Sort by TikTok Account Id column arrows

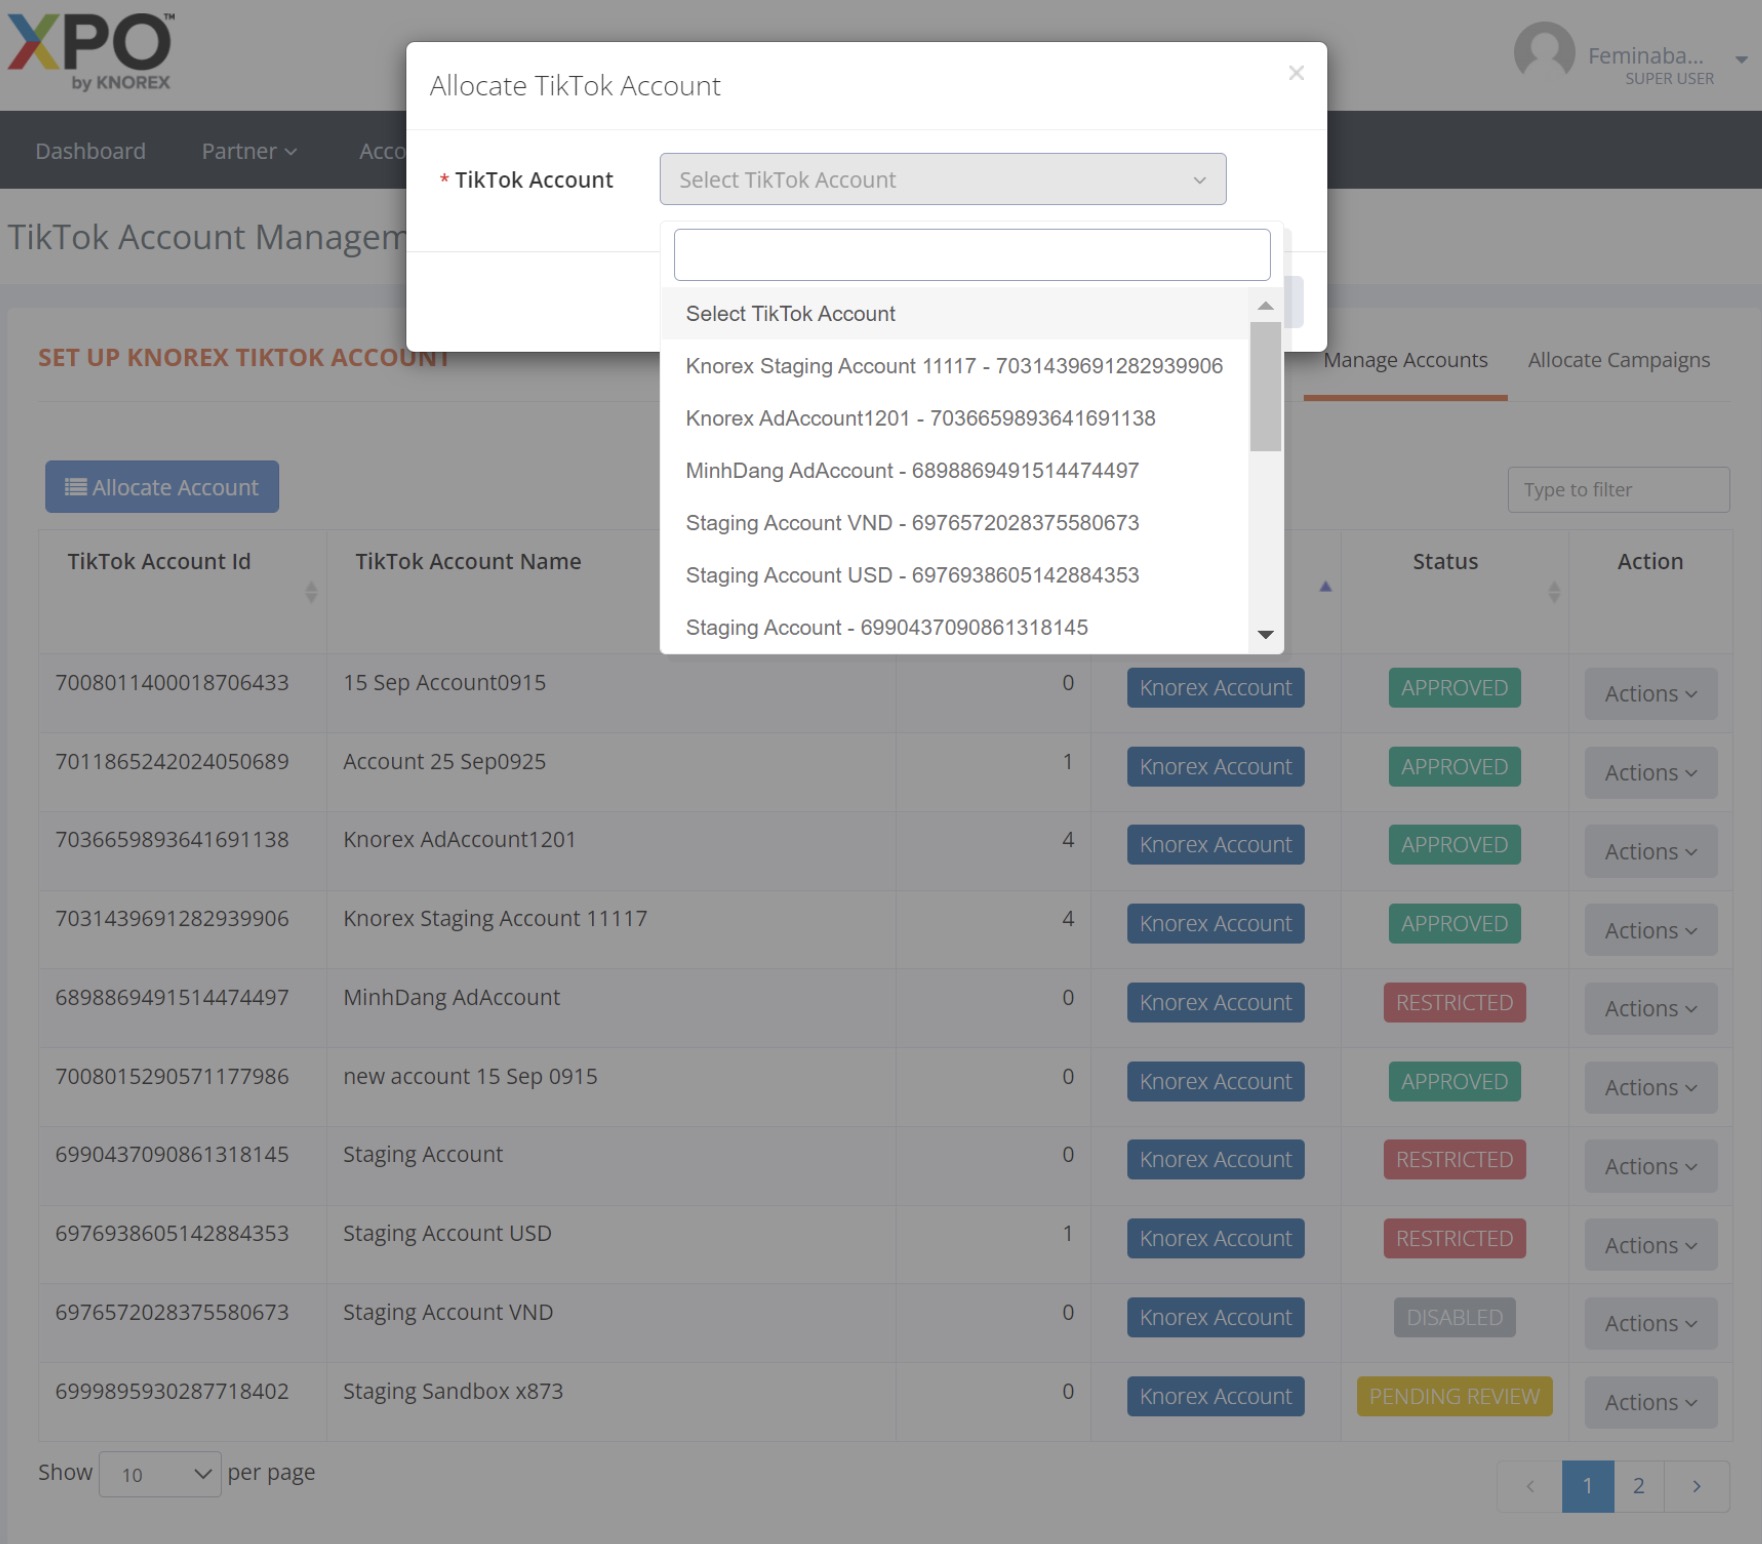coord(311,592)
